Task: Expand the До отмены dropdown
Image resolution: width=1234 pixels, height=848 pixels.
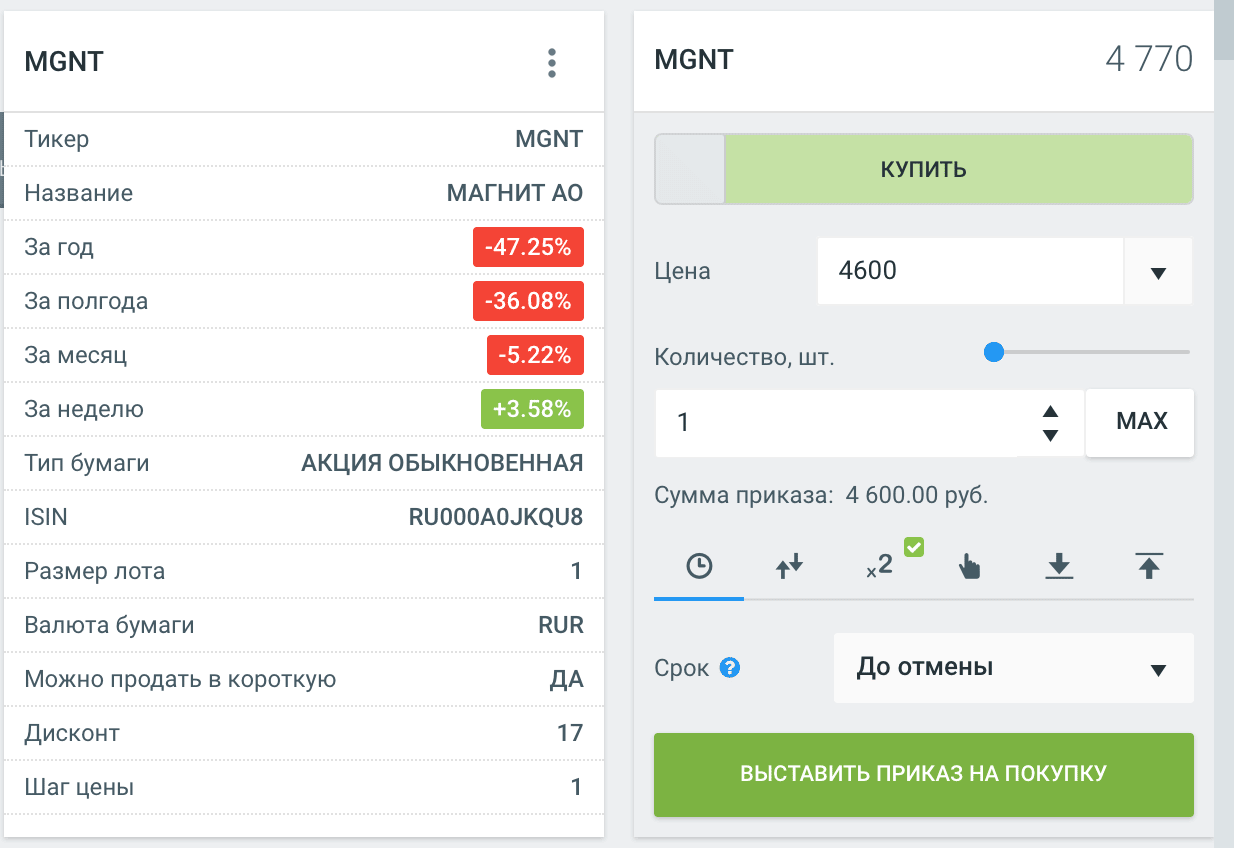Action: click(1158, 669)
